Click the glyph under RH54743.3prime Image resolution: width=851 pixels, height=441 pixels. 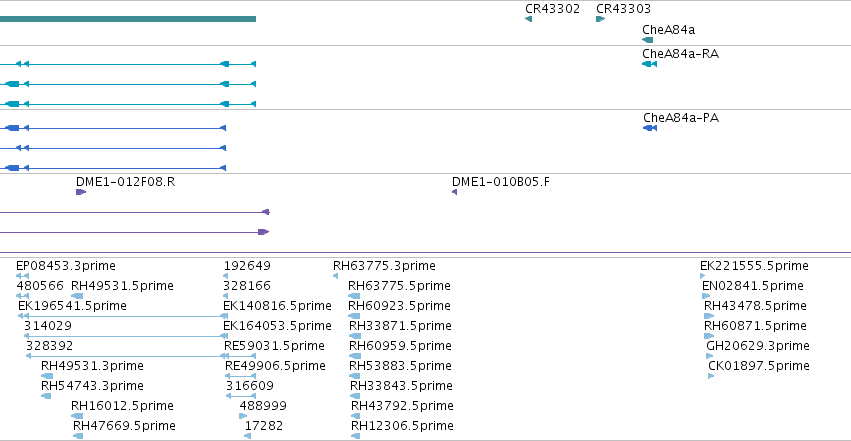coord(46,397)
